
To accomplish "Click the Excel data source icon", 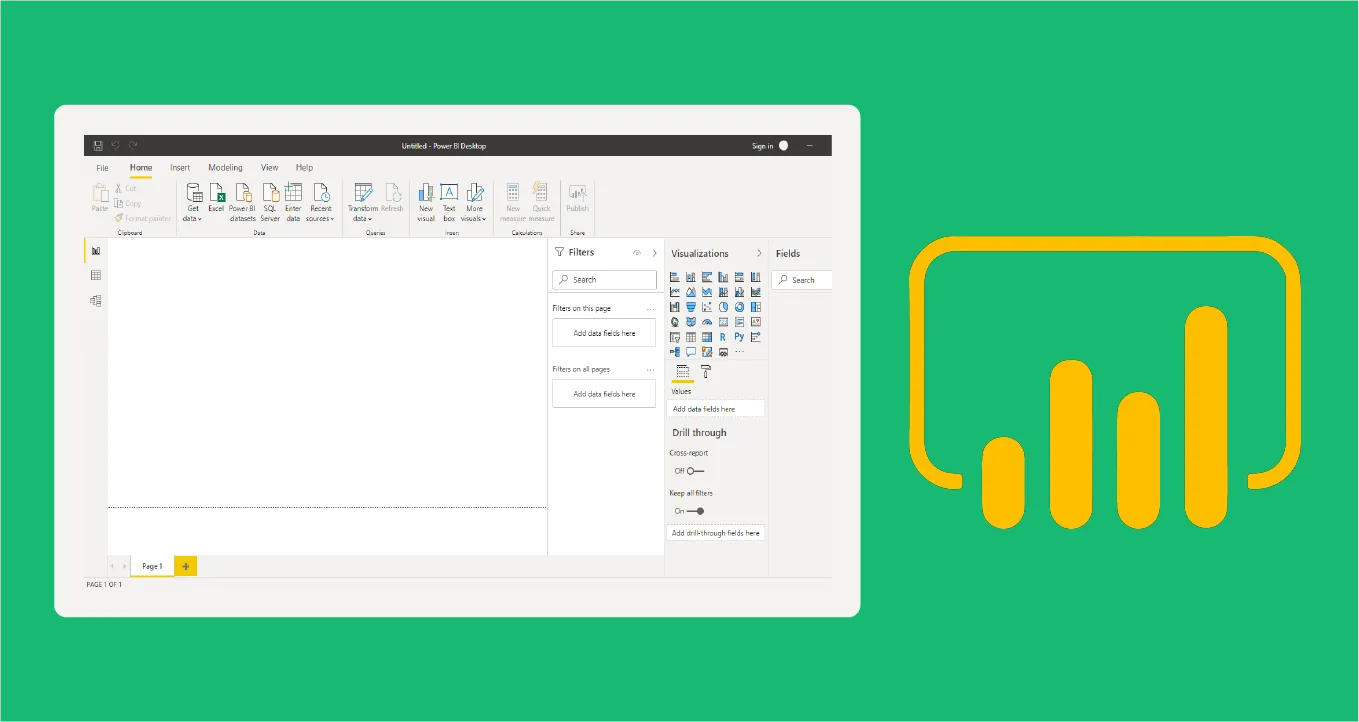I will click(x=216, y=198).
